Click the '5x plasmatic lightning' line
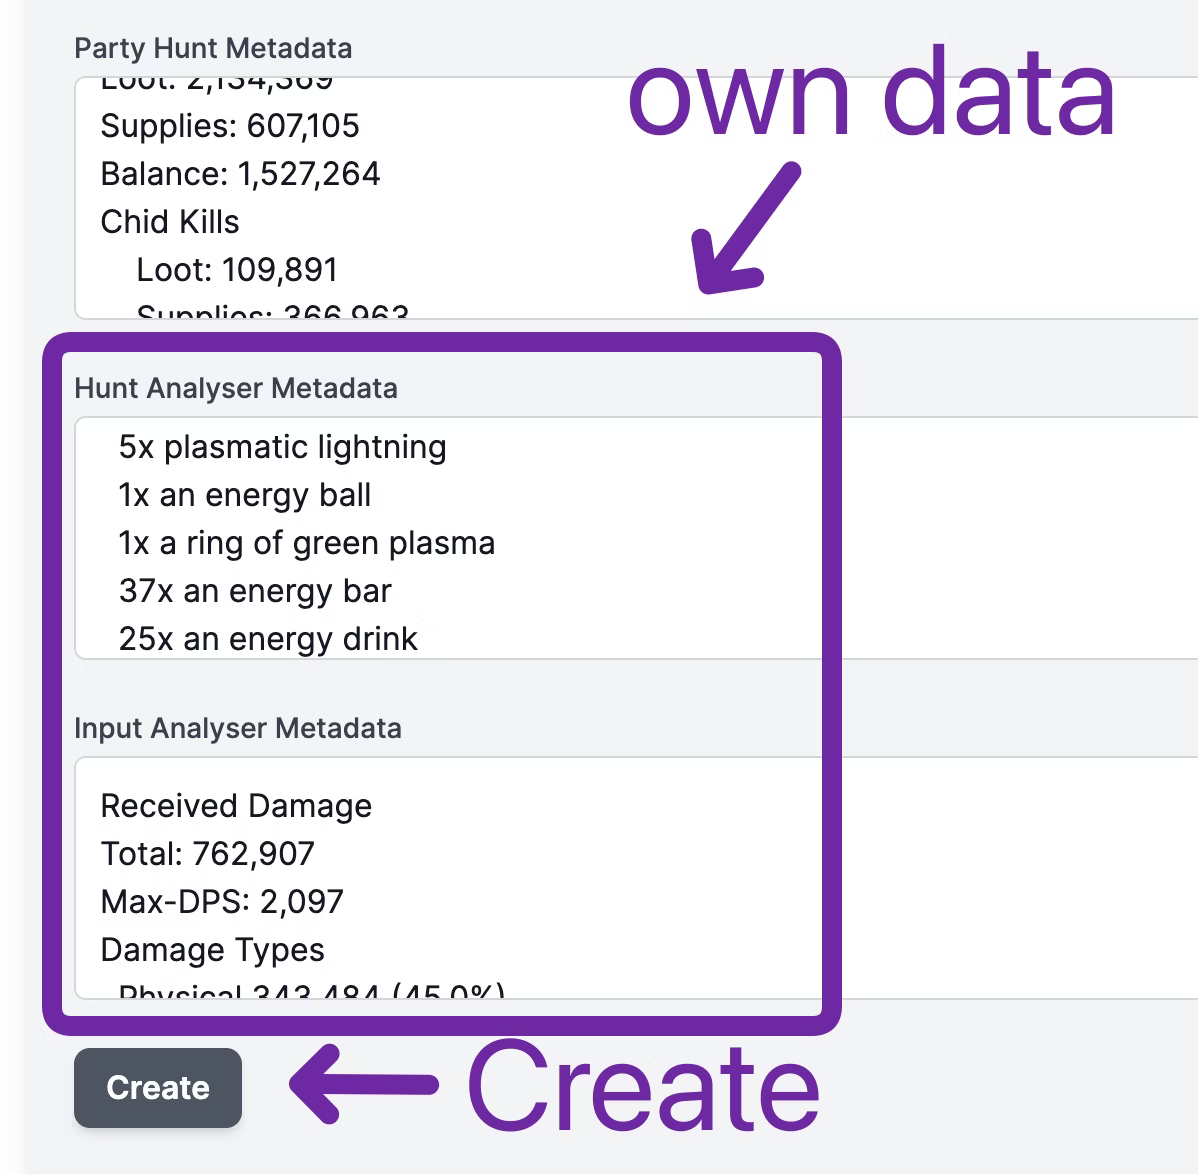Viewport: 1198px width, 1174px height. pyautogui.click(x=282, y=447)
